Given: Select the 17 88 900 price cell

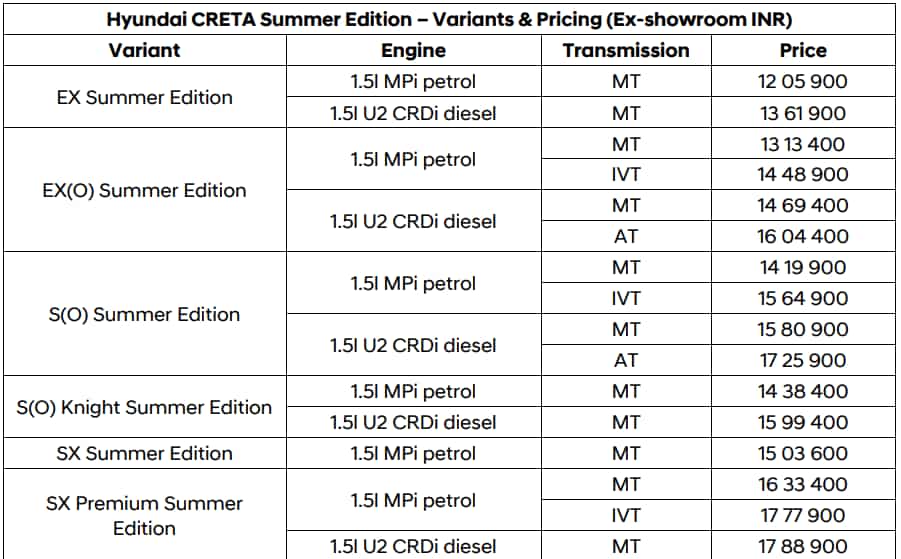Looking at the screenshot, I should 803,546.
